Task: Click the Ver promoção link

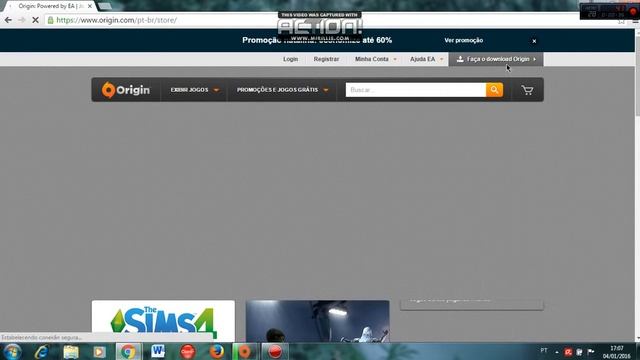Action: click(464, 40)
